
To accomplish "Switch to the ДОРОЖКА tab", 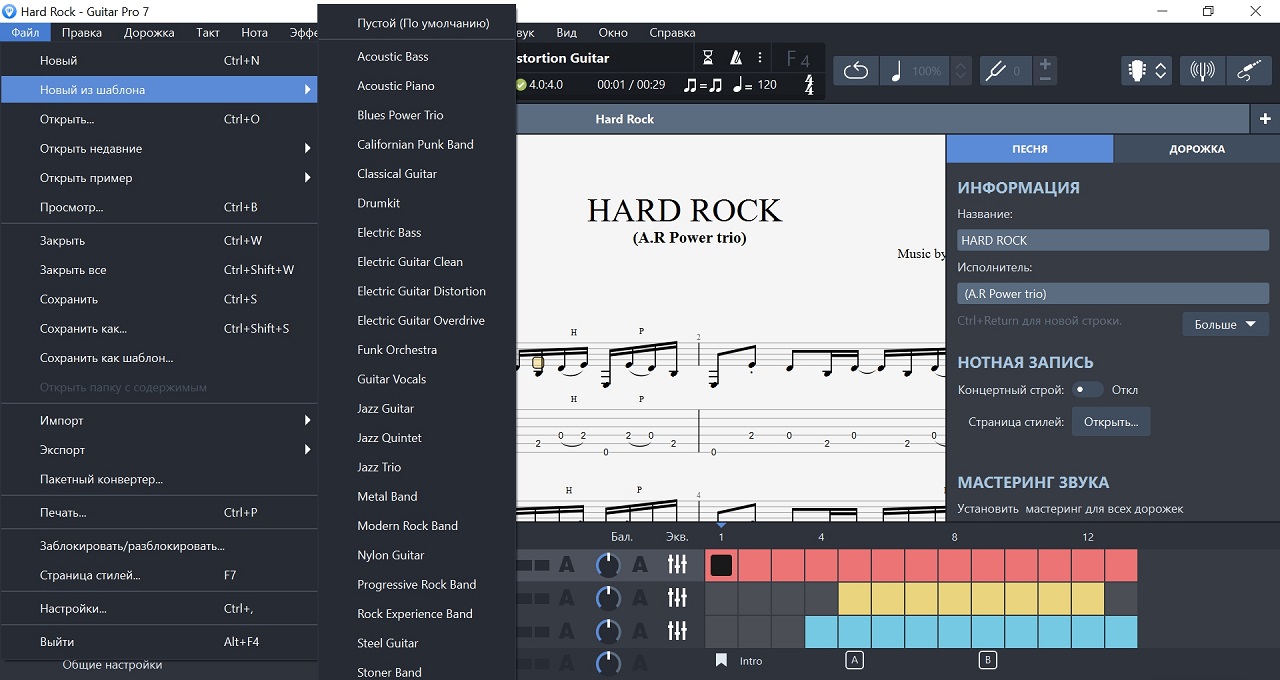I will coord(1196,149).
